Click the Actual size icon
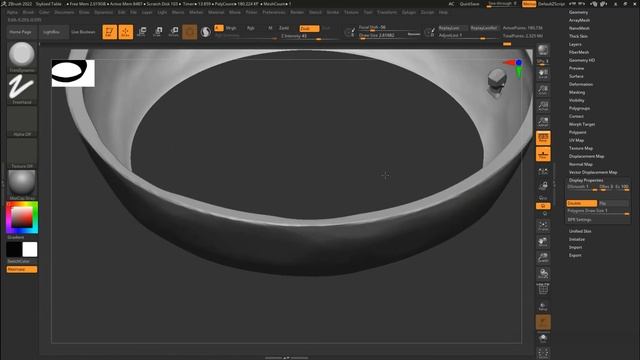This screenshot has height=360, width=640. [543, 106]
